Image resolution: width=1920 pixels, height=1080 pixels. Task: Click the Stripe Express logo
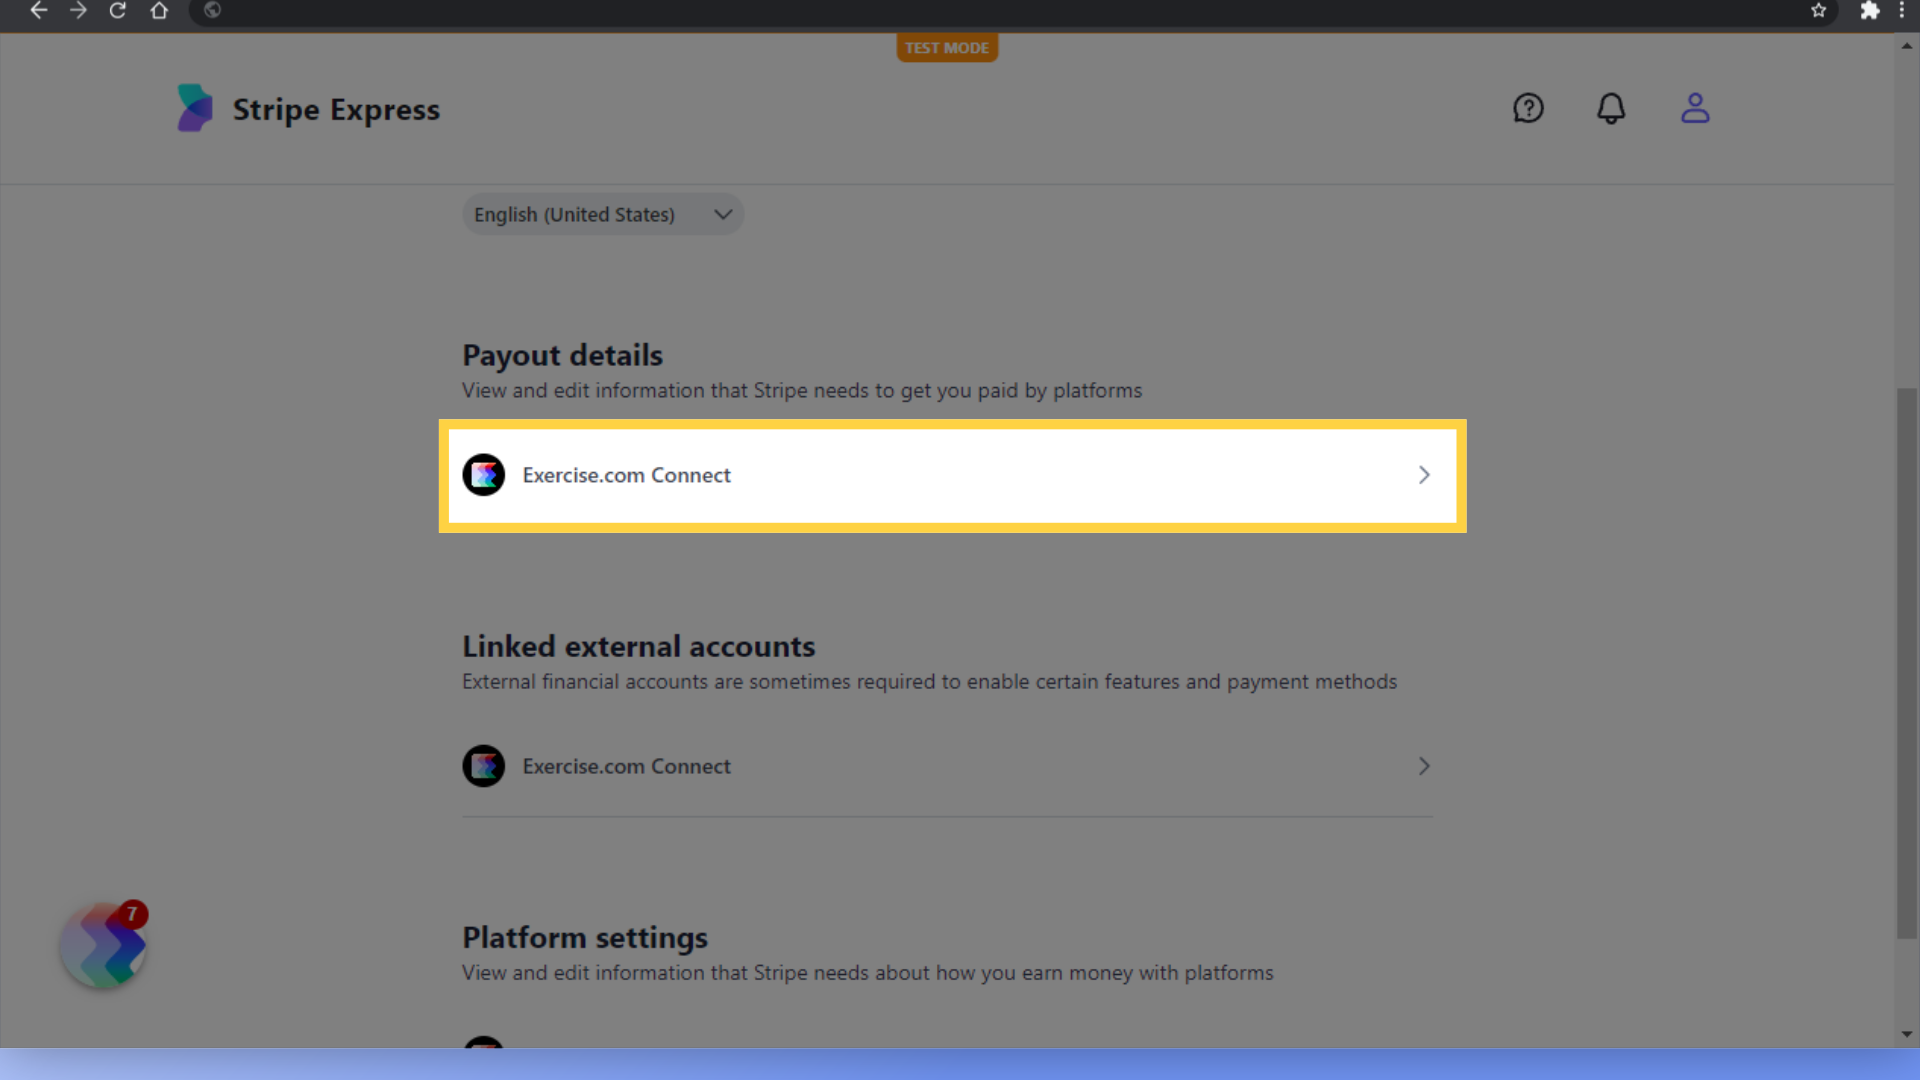coord(195,108)
